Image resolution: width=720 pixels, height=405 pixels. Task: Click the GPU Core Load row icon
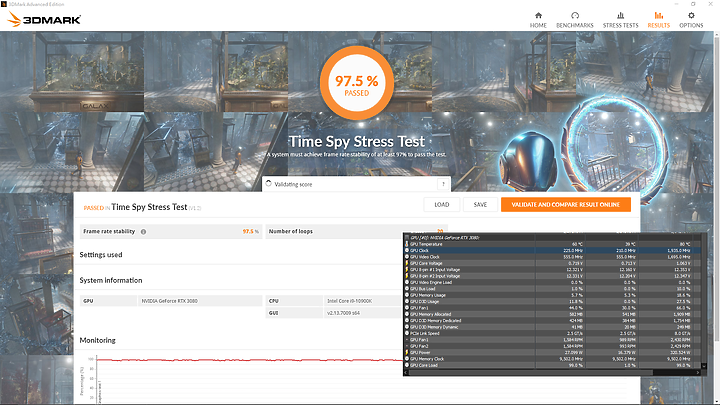(x=407, y=365)
